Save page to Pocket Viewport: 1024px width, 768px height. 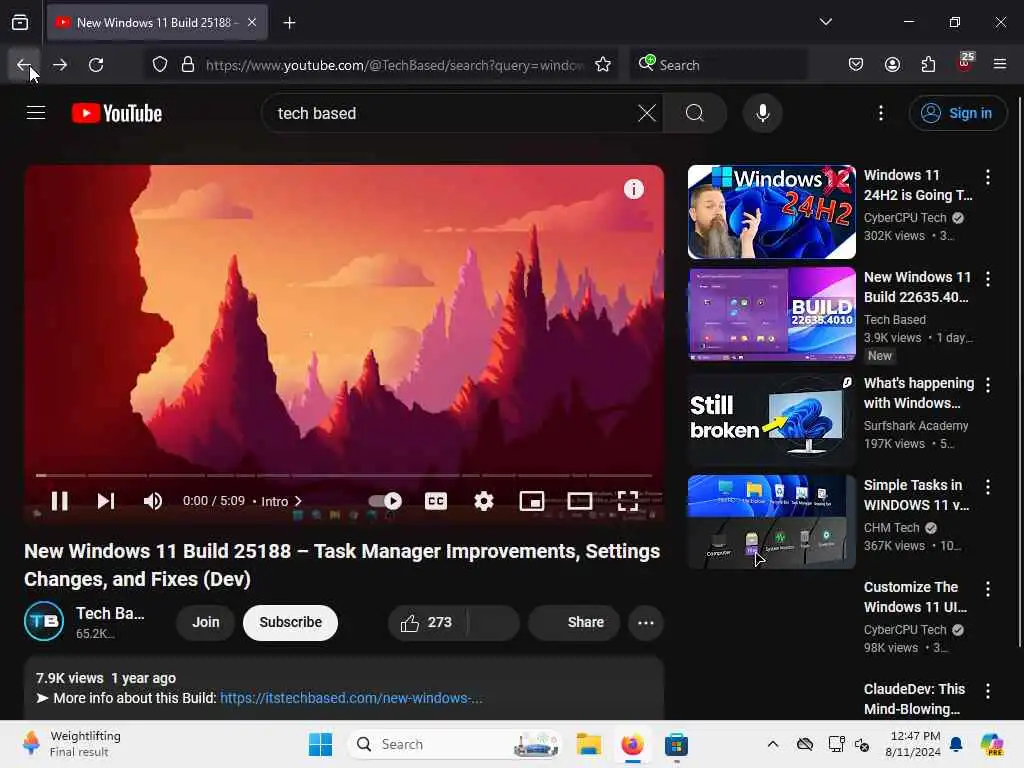(856, 65)
